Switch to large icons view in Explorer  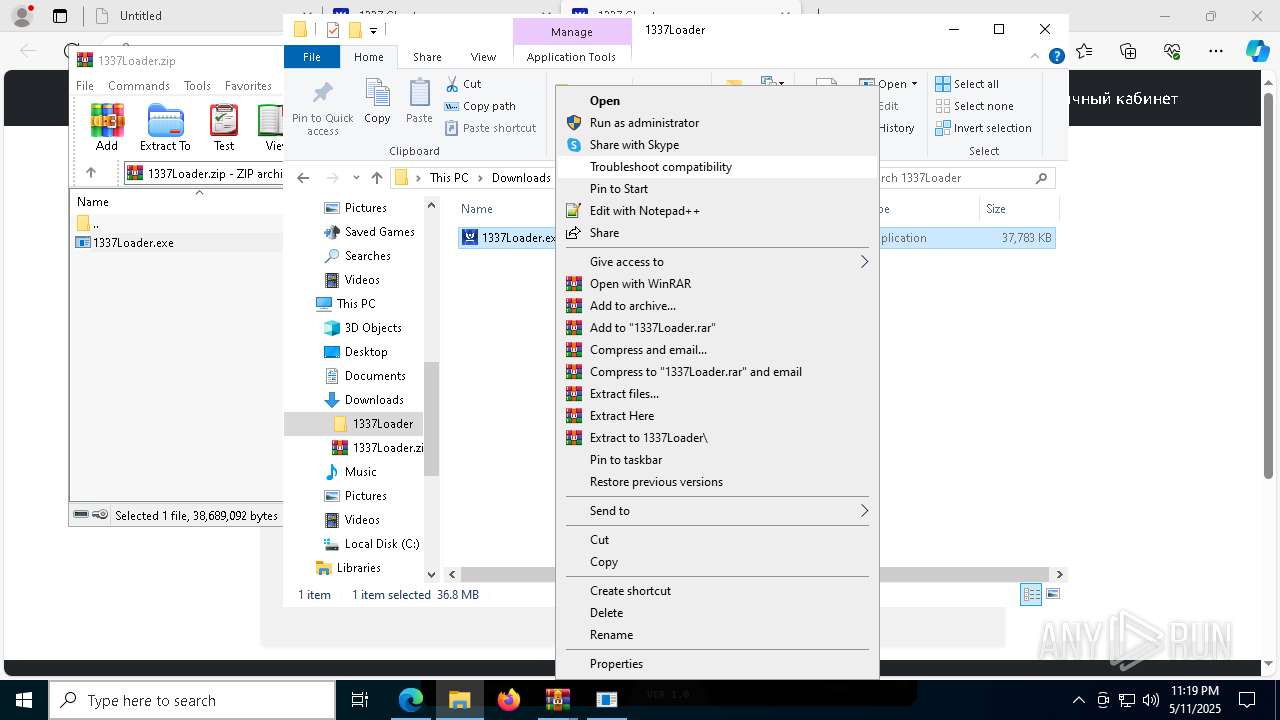[x=1052, y=594]
